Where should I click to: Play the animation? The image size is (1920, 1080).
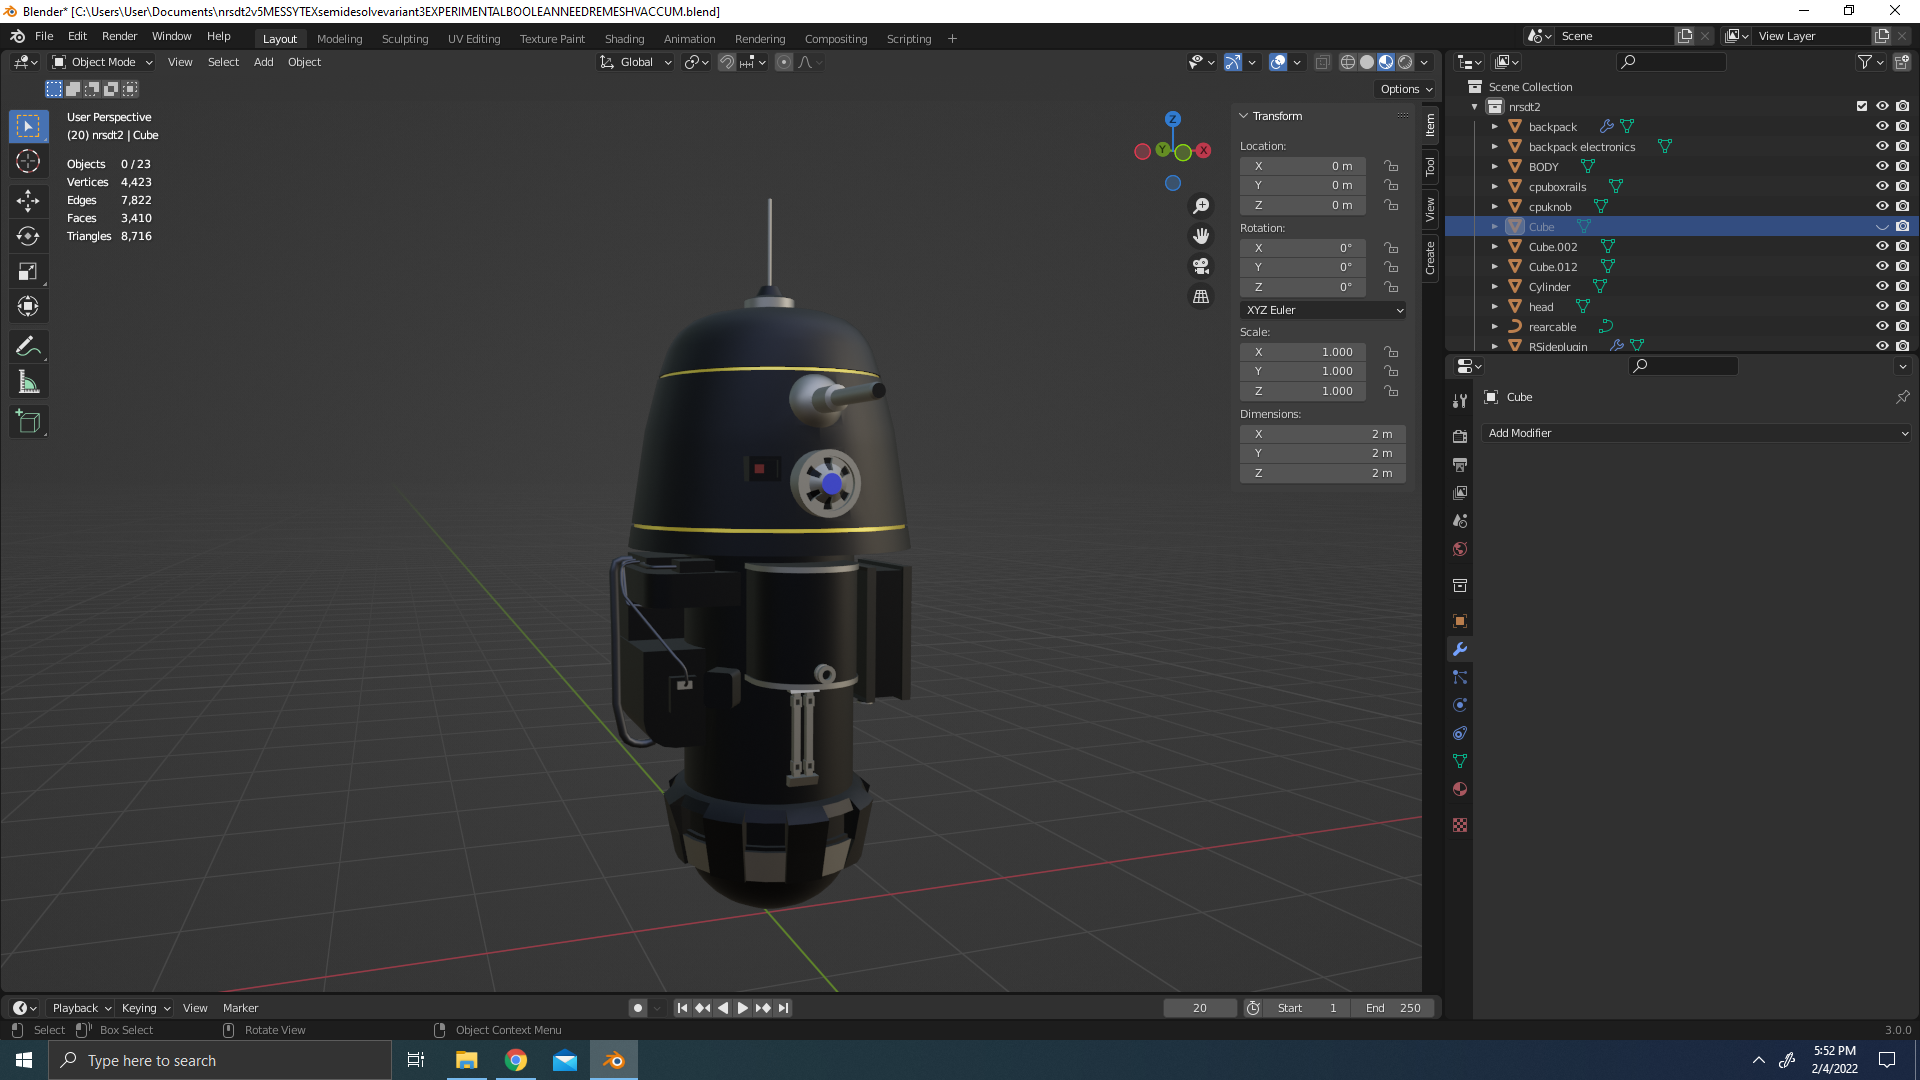tap(742, 1008)
